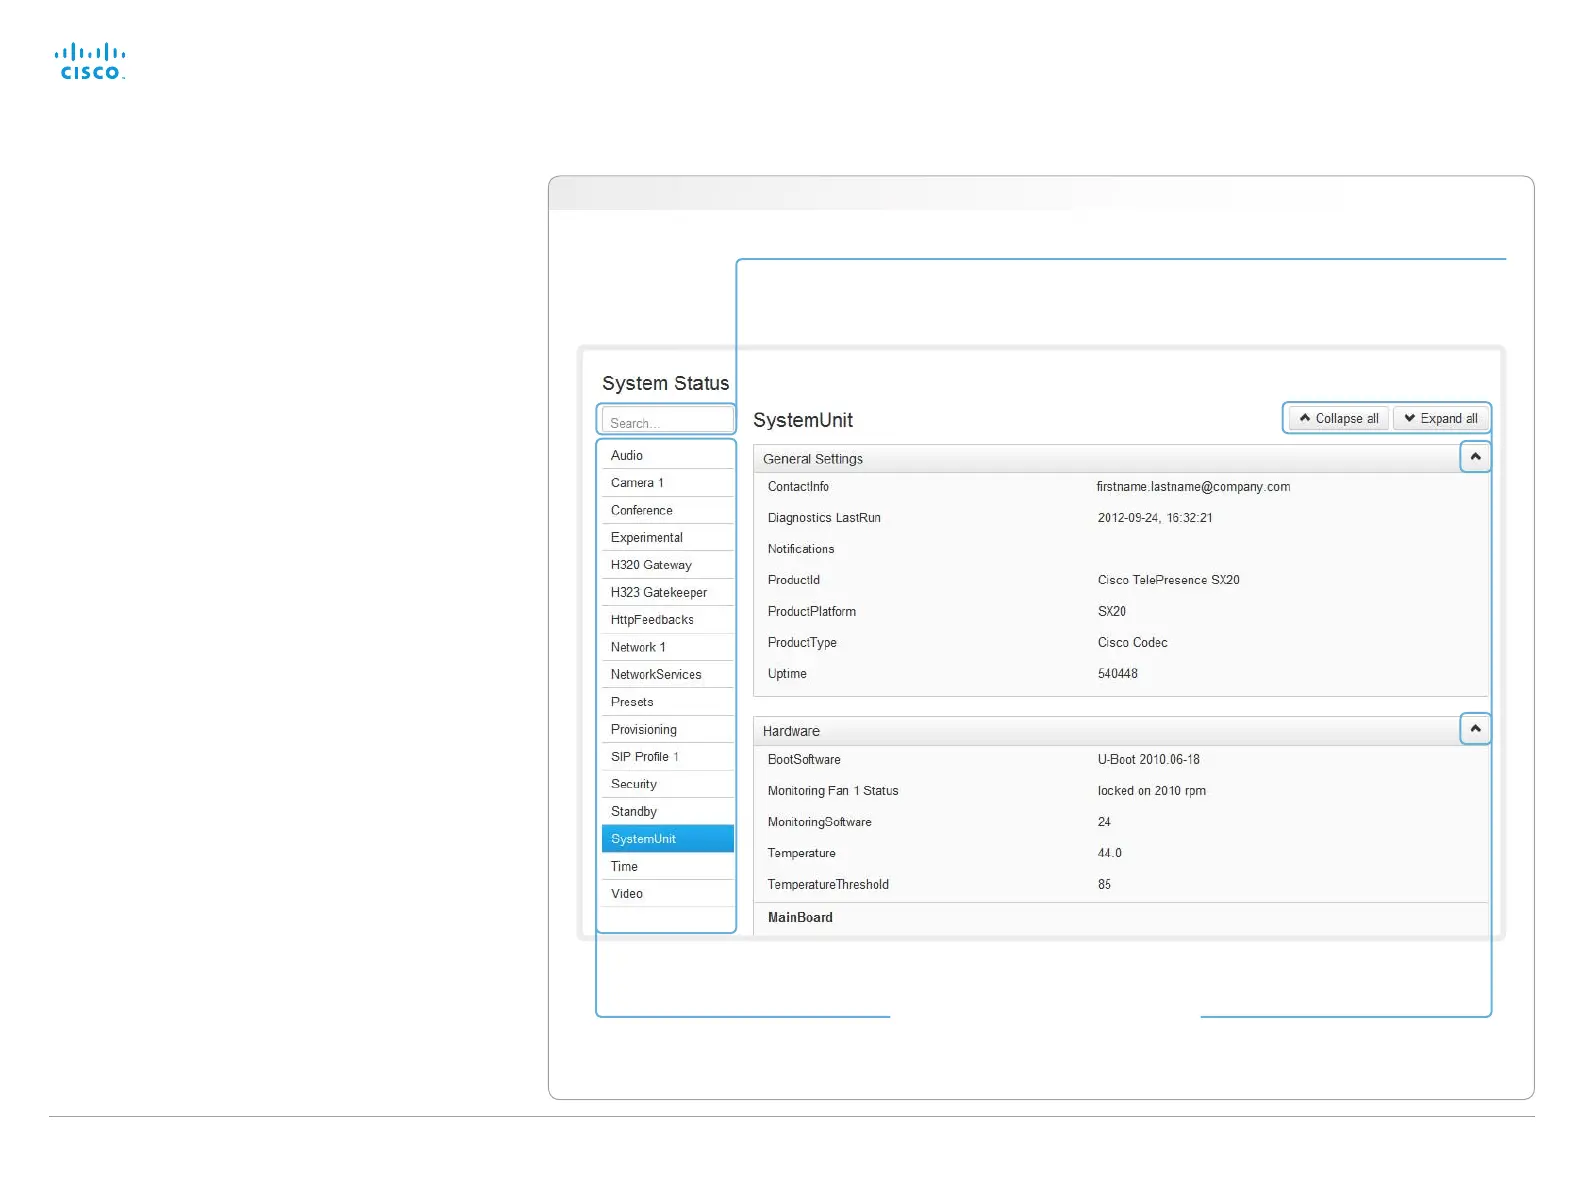Open the Network 1 category
Screen dimensions: 1584x1191
[x=667, y=647]
